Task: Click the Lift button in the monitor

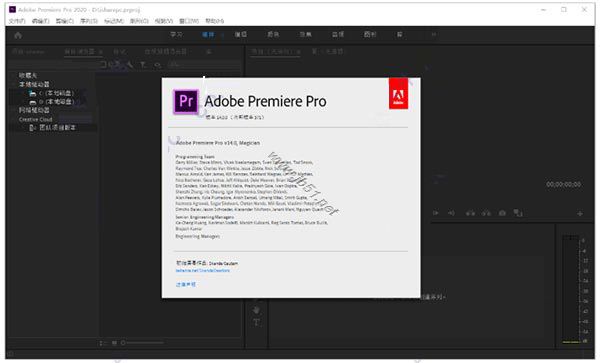Action: point(470,213)
